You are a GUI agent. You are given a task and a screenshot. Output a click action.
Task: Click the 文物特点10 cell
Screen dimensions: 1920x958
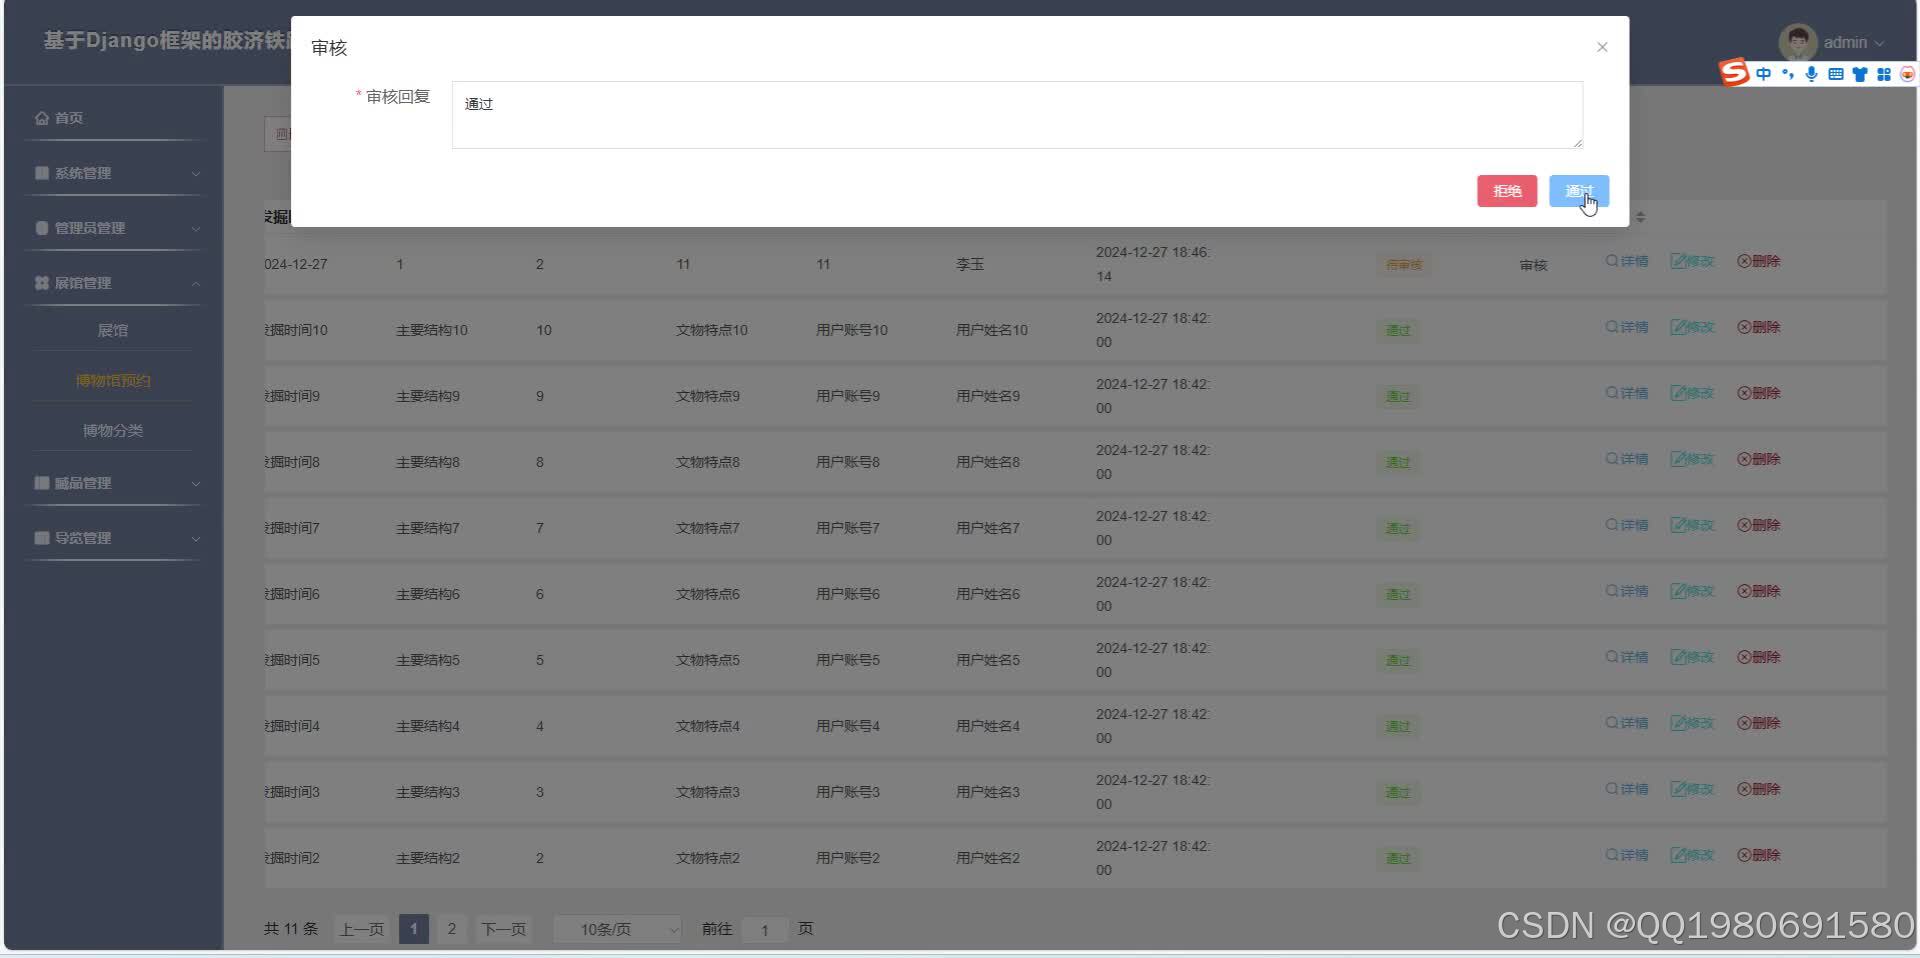tap(711, 330)
